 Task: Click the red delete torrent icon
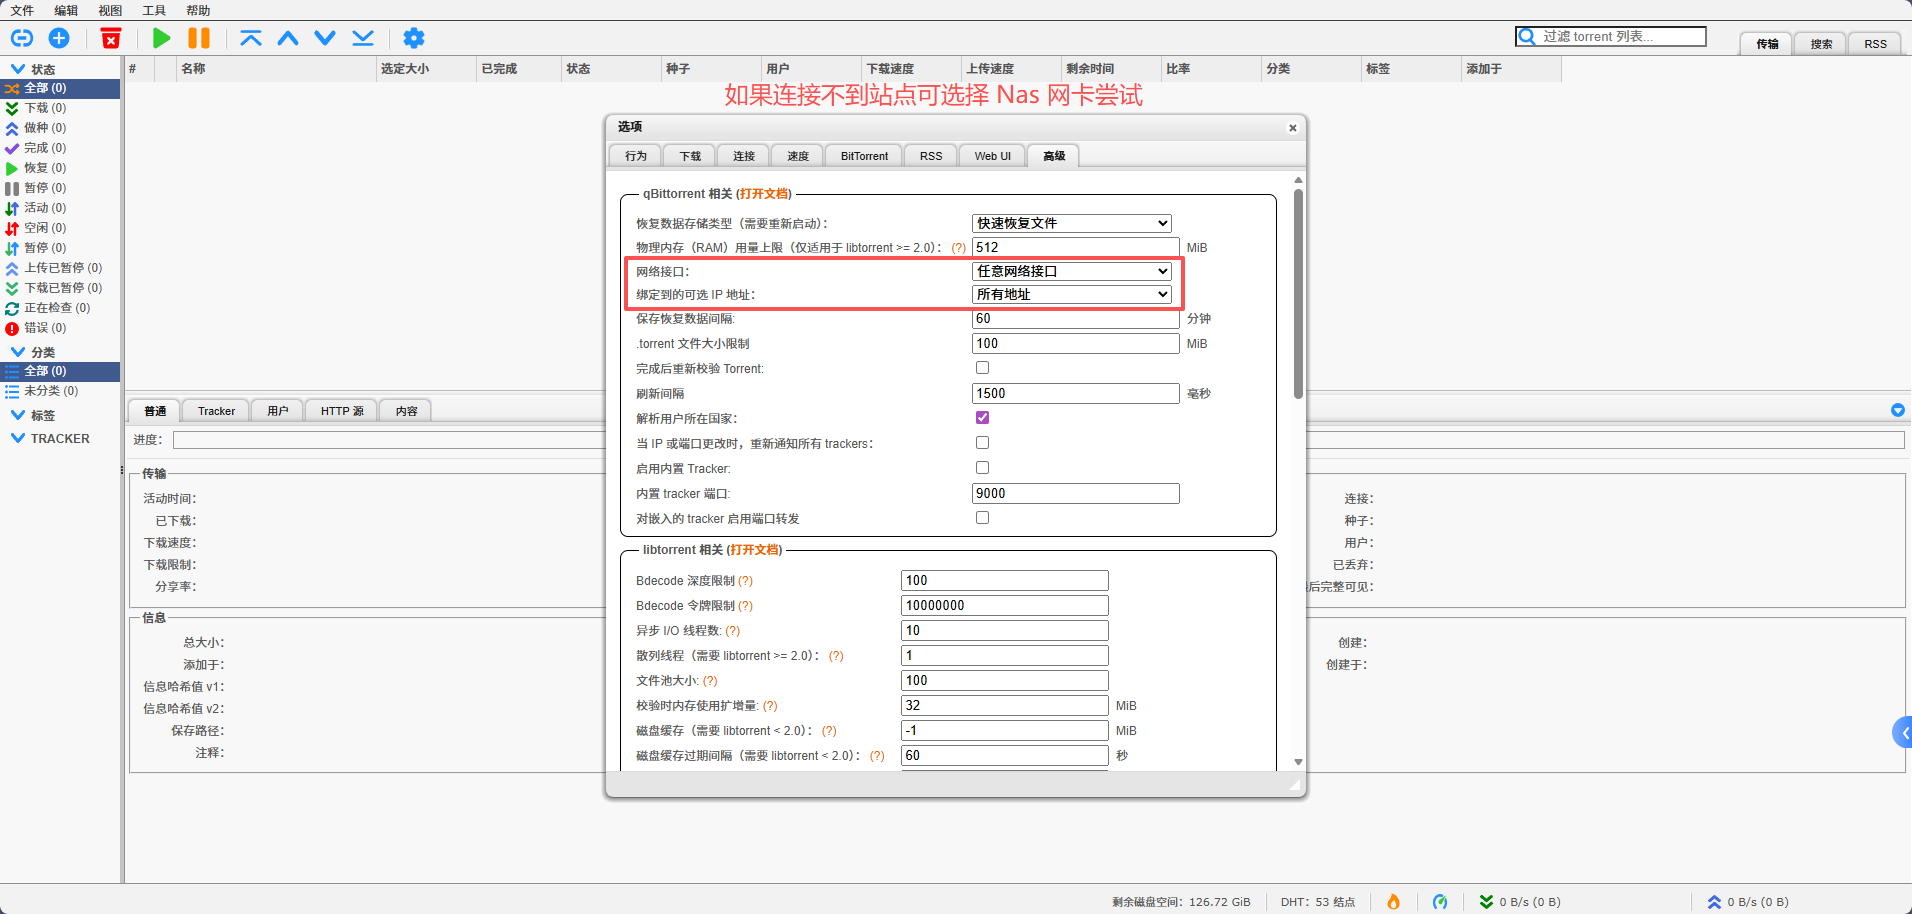[x=111, y=38]
